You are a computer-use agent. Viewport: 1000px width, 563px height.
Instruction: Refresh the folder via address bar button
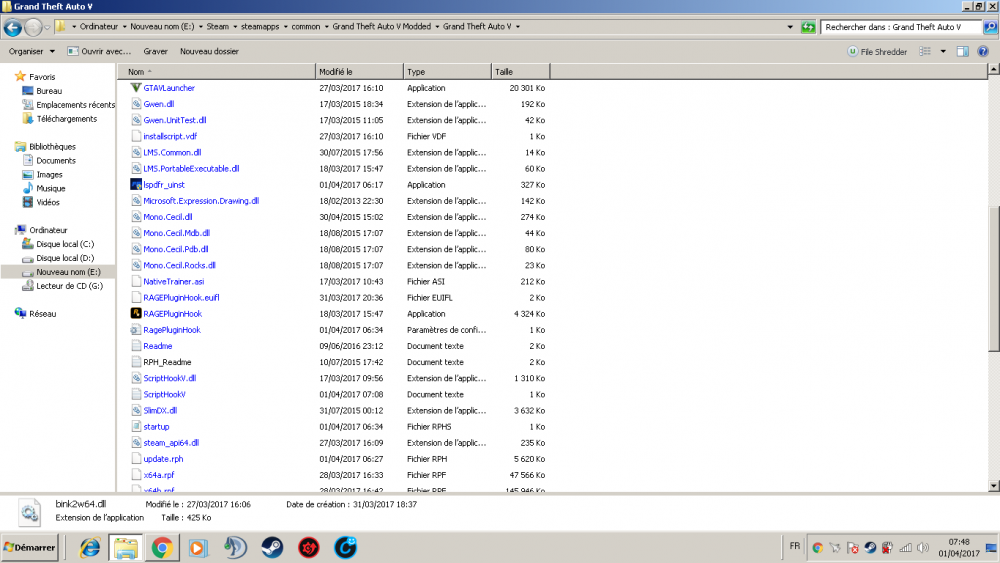[x=808, y=27]
